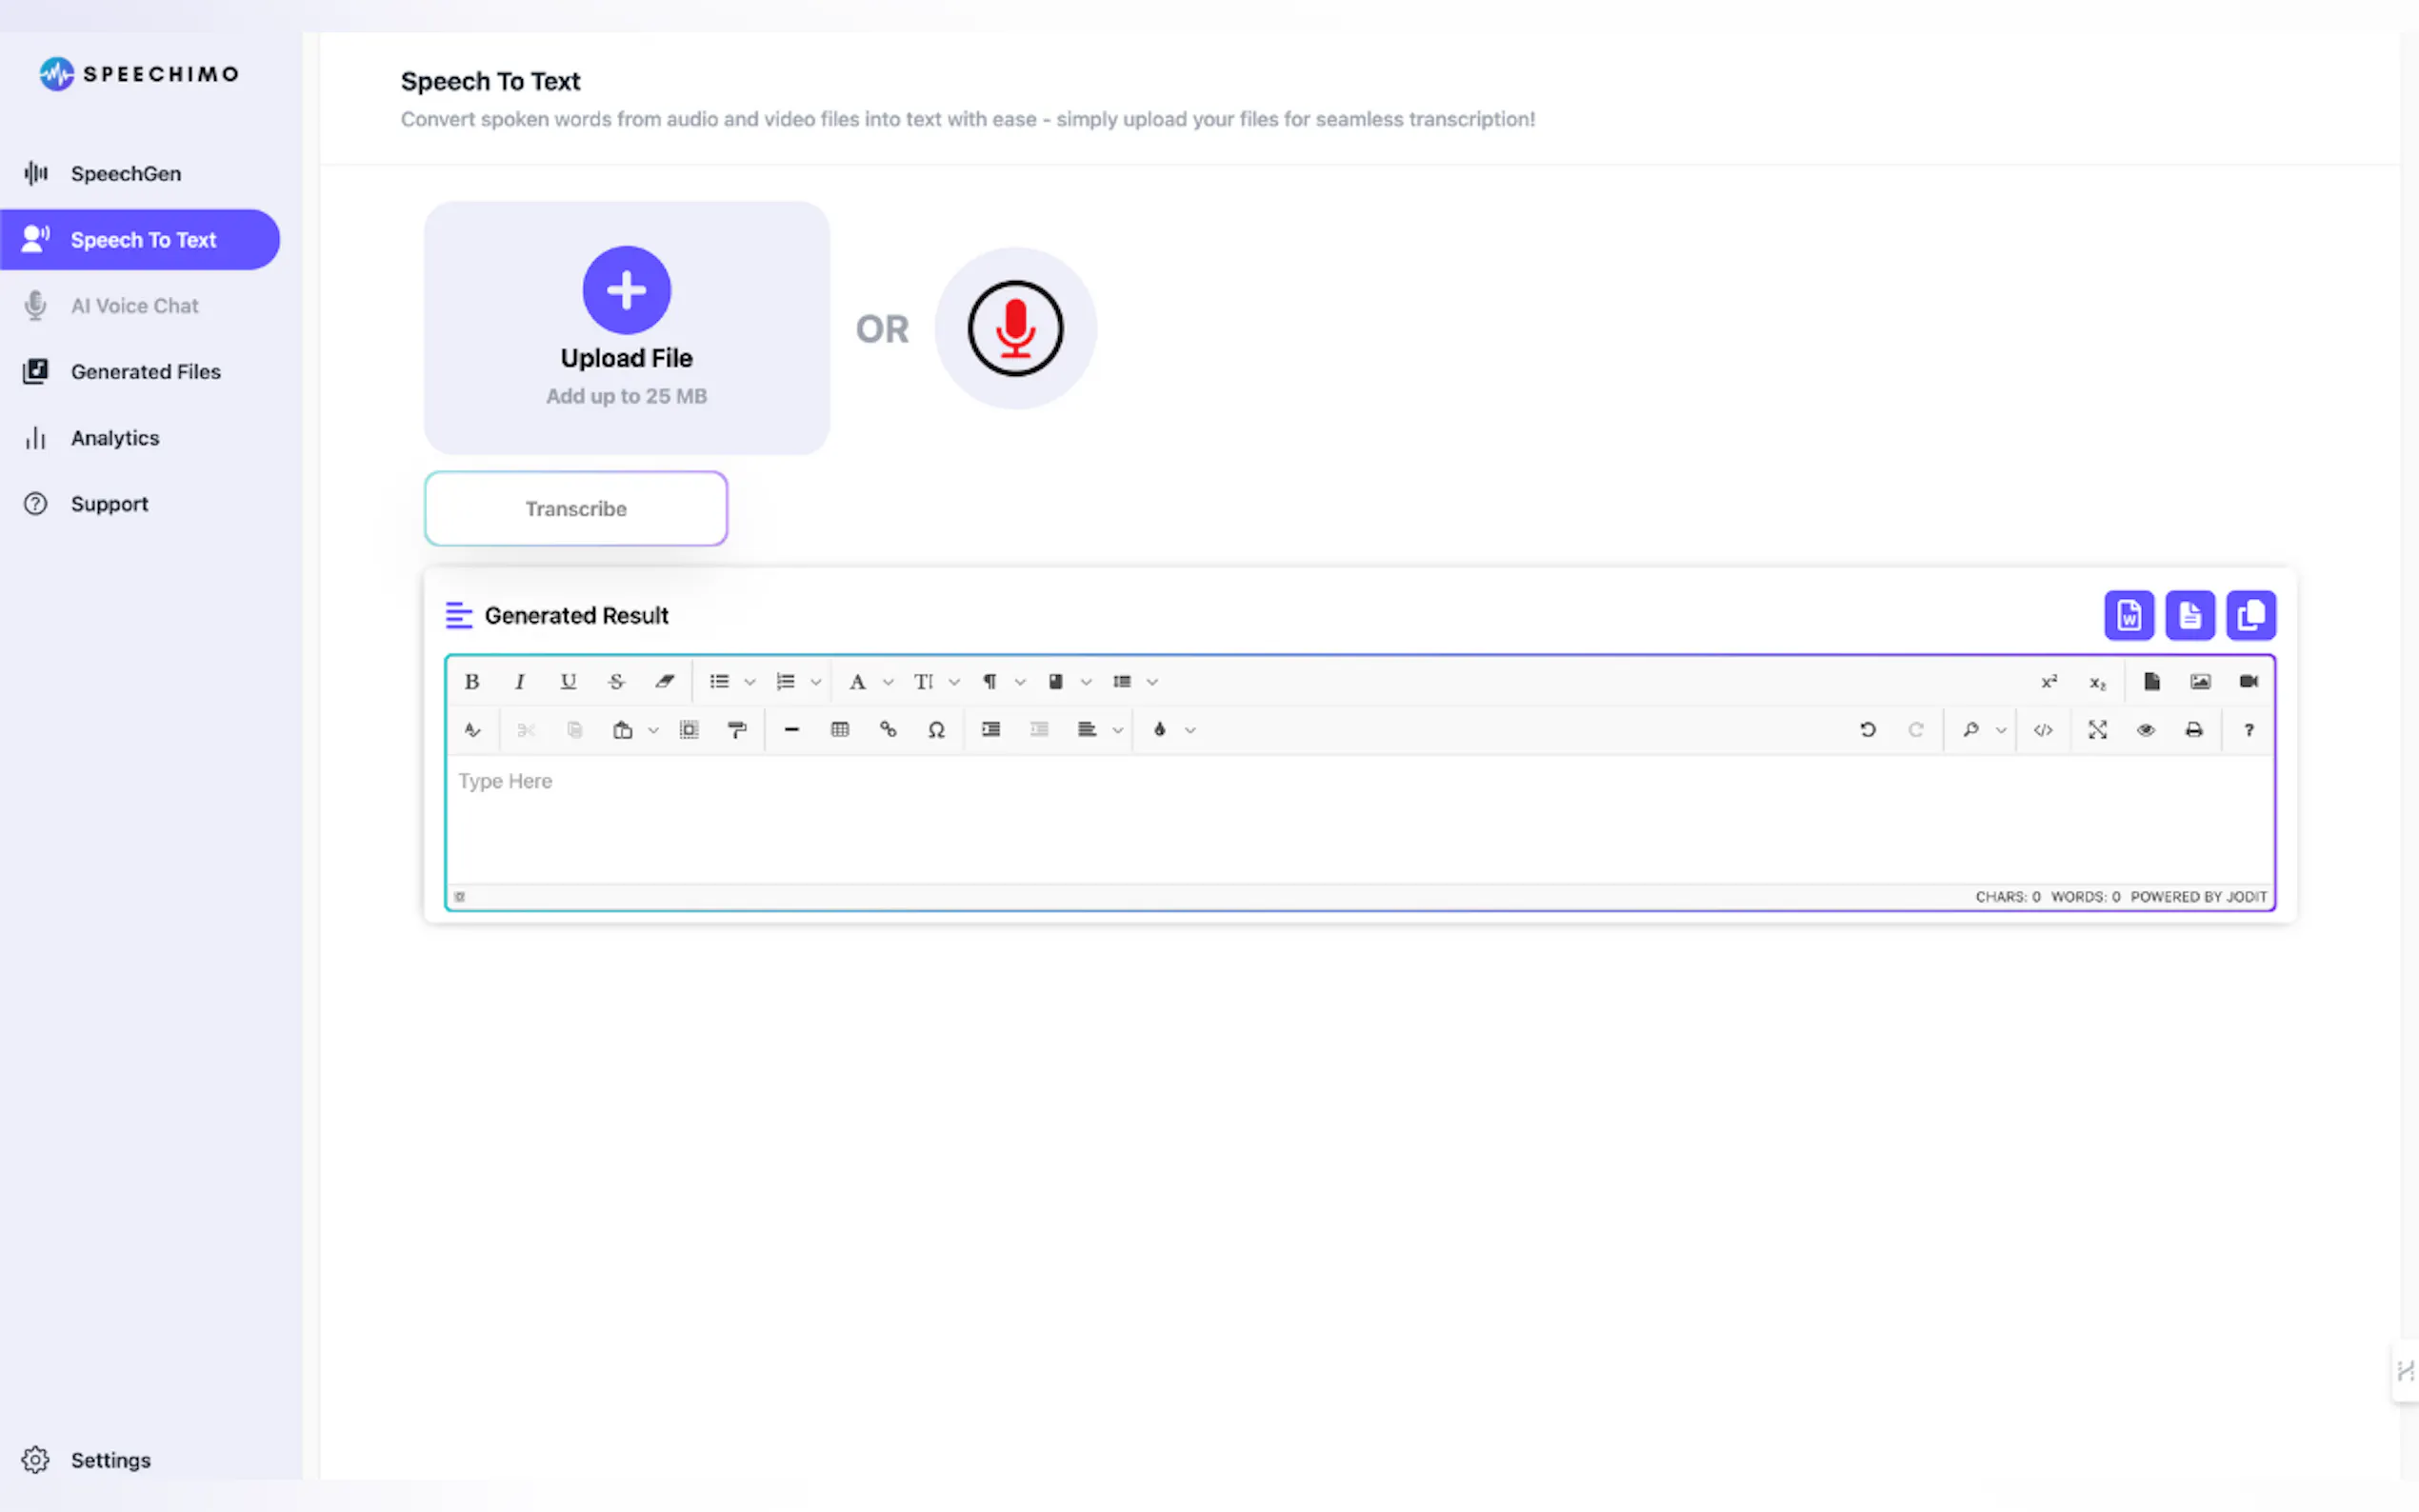Open the text fill color picker

tap(1160, 730)
